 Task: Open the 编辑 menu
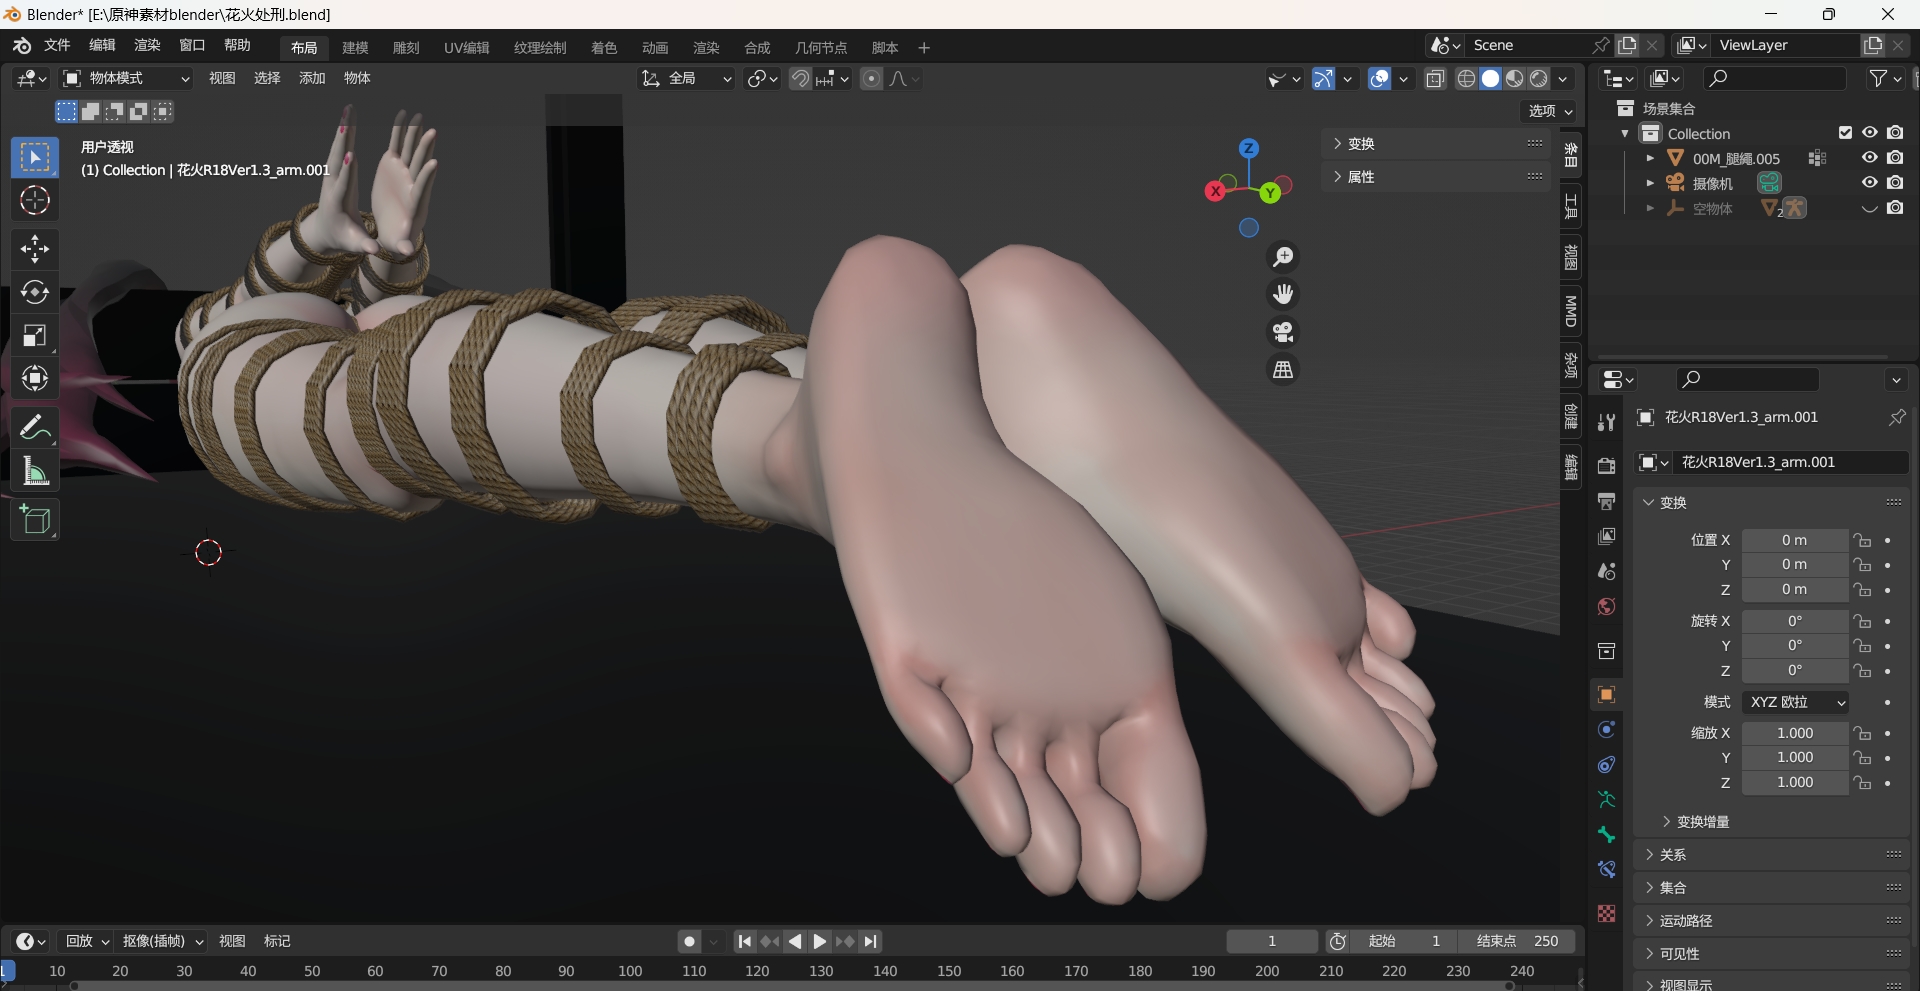tap(102, 46)
